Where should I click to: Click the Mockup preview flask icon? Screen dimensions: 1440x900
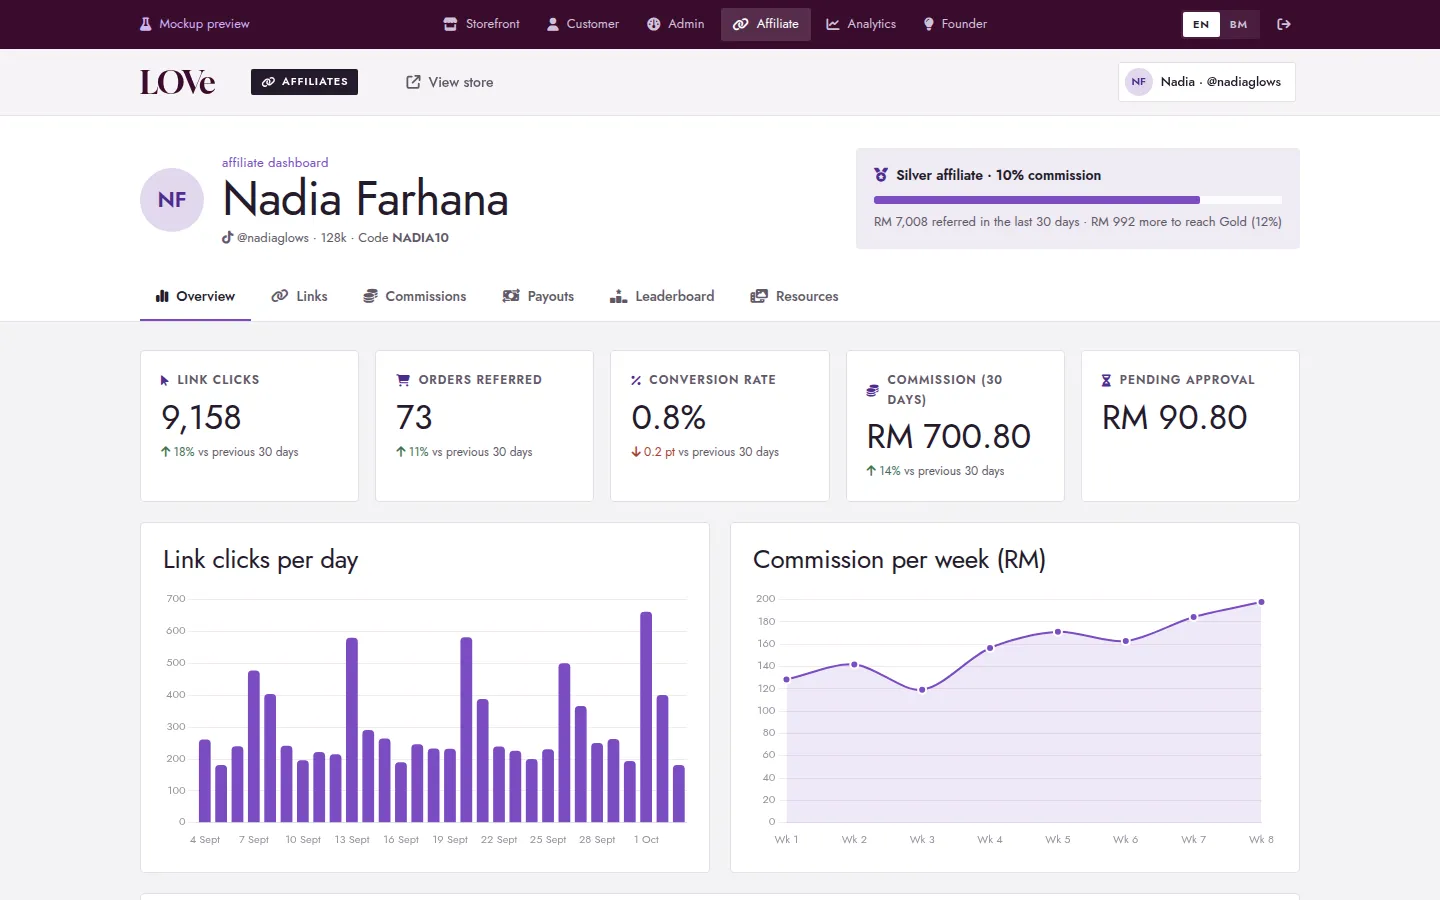146,24
